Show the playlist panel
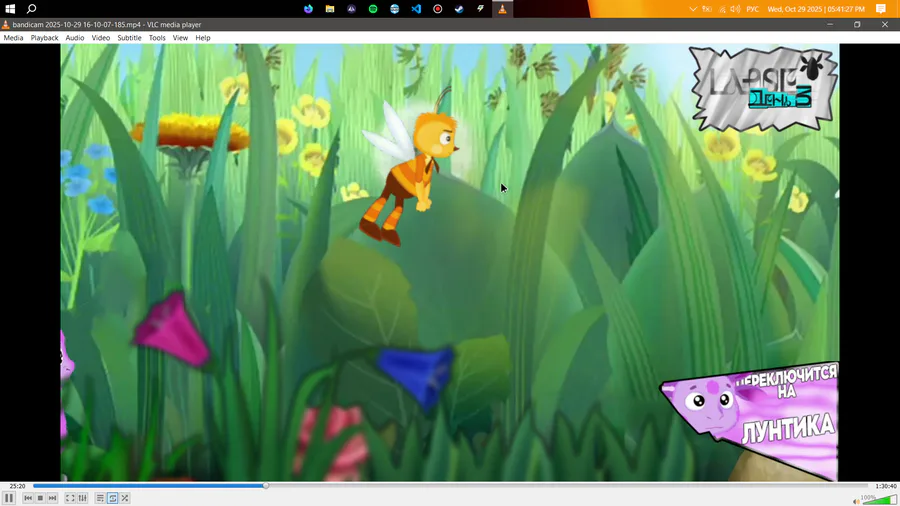The height and width of the screenshot is (506, 900). click(100, 498)
